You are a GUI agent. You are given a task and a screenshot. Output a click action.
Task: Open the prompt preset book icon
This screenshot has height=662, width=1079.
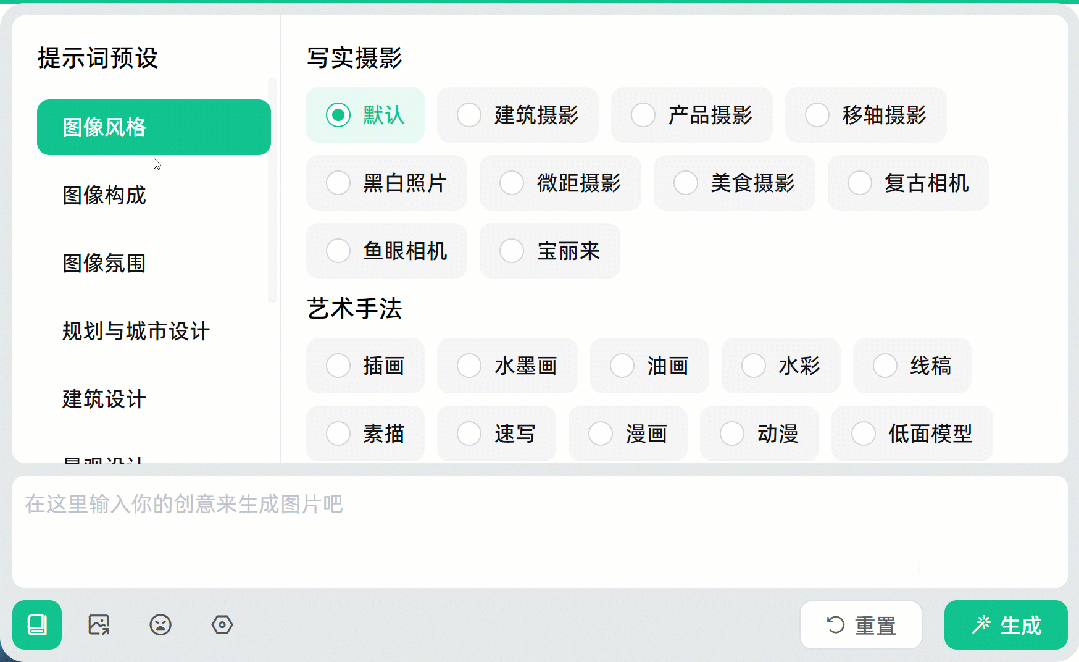coord(37,625)
